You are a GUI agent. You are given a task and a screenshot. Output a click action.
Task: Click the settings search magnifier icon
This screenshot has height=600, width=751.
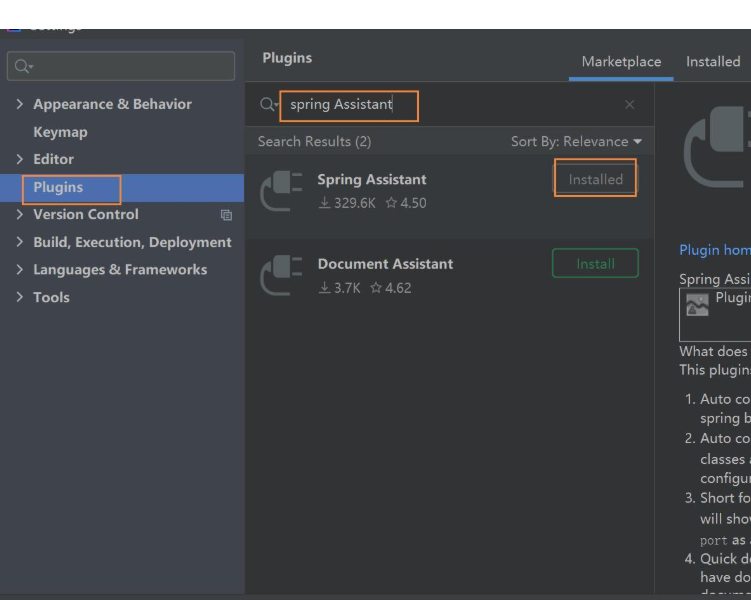(x=23, y=66)
